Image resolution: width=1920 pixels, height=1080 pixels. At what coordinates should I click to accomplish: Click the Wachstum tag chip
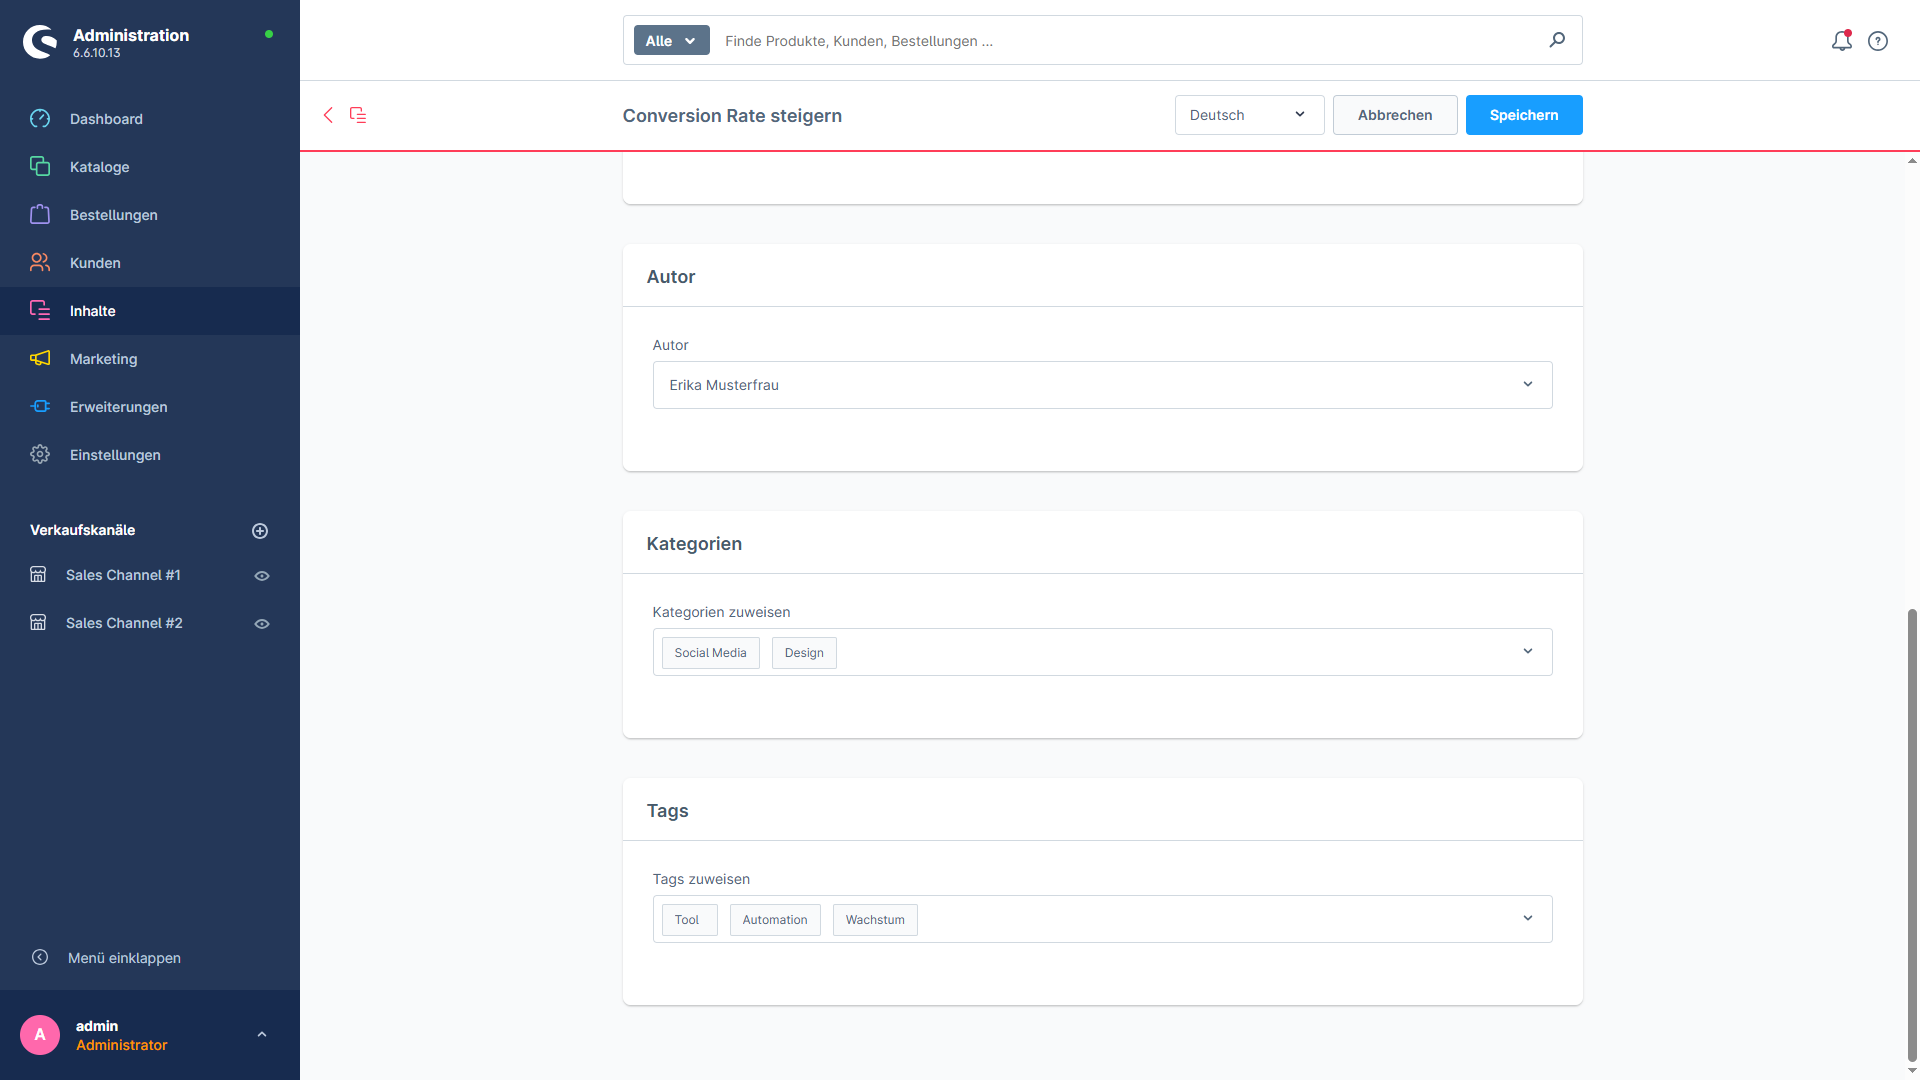875,920
